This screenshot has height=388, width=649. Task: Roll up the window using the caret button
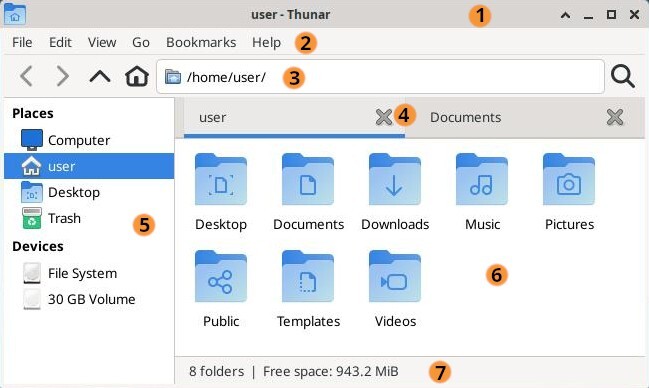point(565,15)
